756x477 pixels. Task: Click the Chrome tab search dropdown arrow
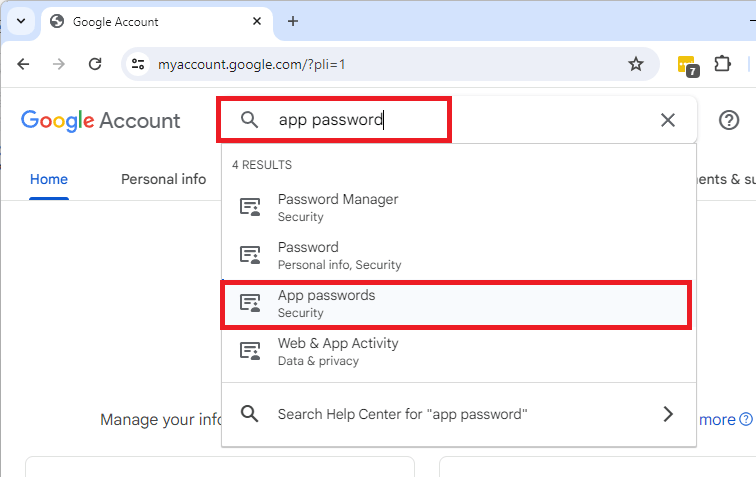[20, 21]
